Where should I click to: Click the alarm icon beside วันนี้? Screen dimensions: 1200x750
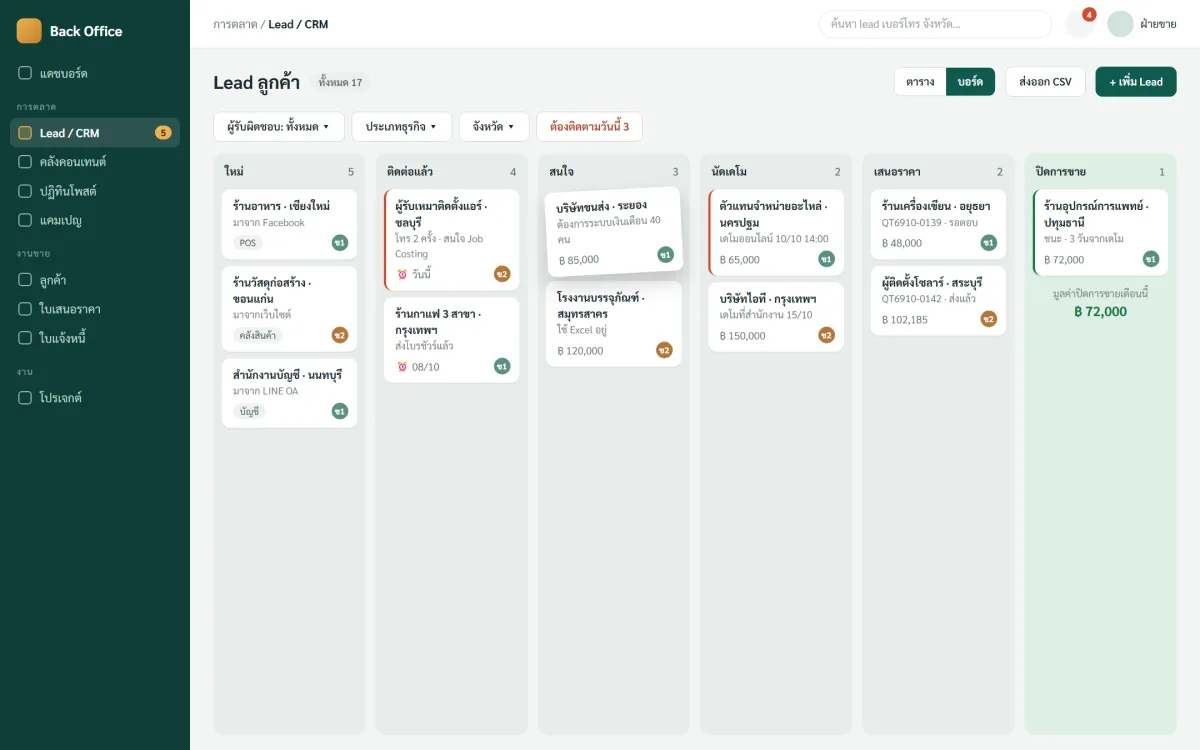pyautogui.click(x=402, y=274)
